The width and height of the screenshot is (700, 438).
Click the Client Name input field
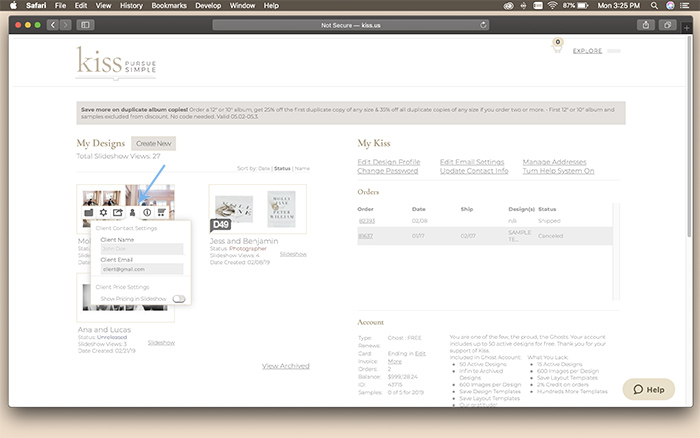coord(142,249)
